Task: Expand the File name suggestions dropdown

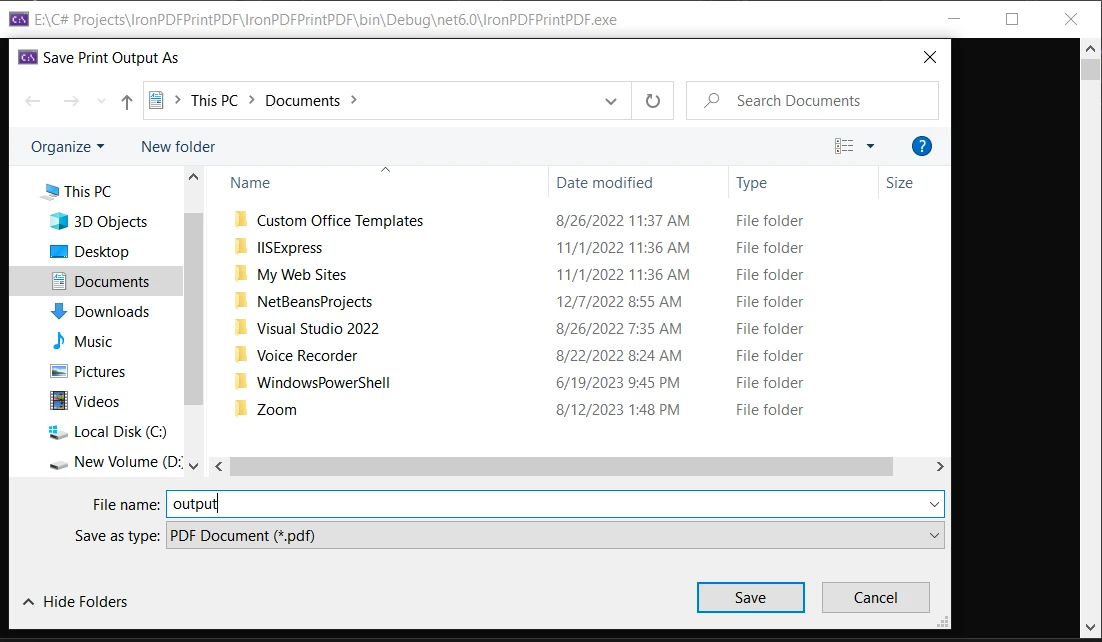Action: [x=934, y=505]
